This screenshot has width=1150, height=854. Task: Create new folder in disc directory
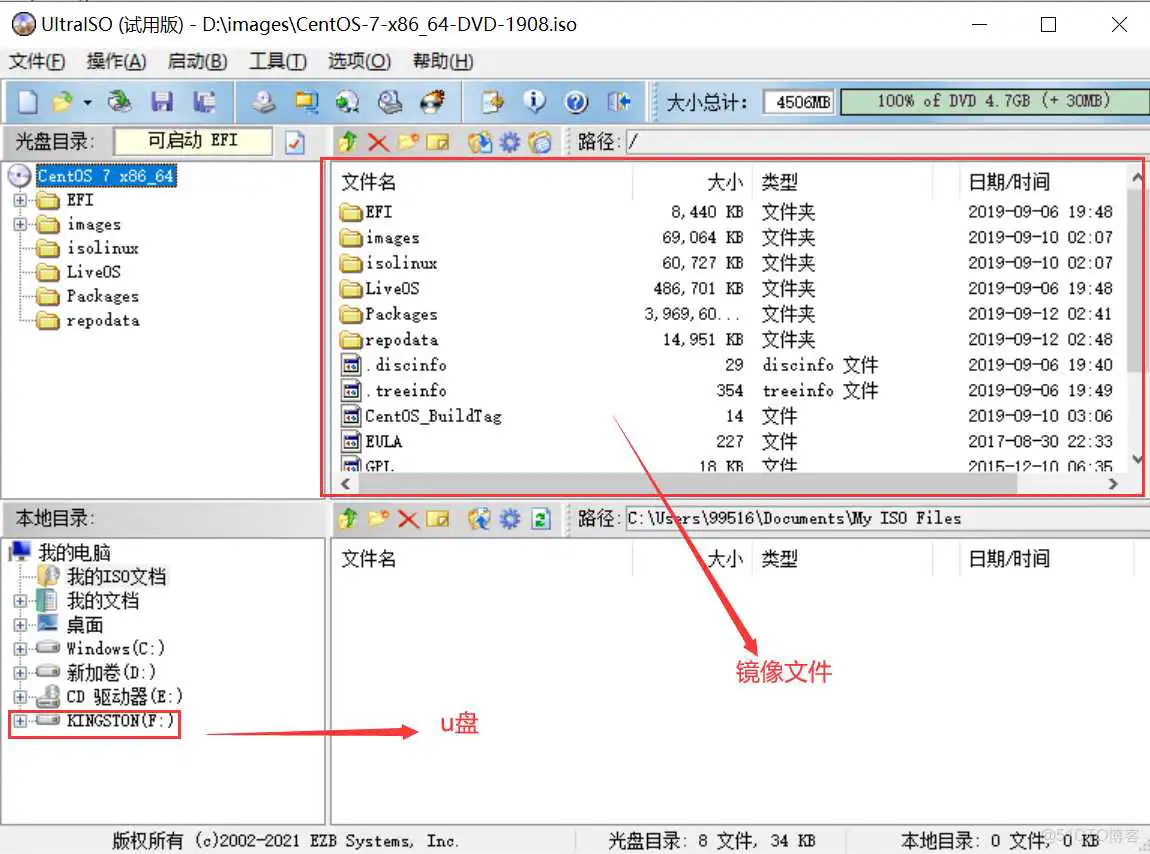[408, 142]
